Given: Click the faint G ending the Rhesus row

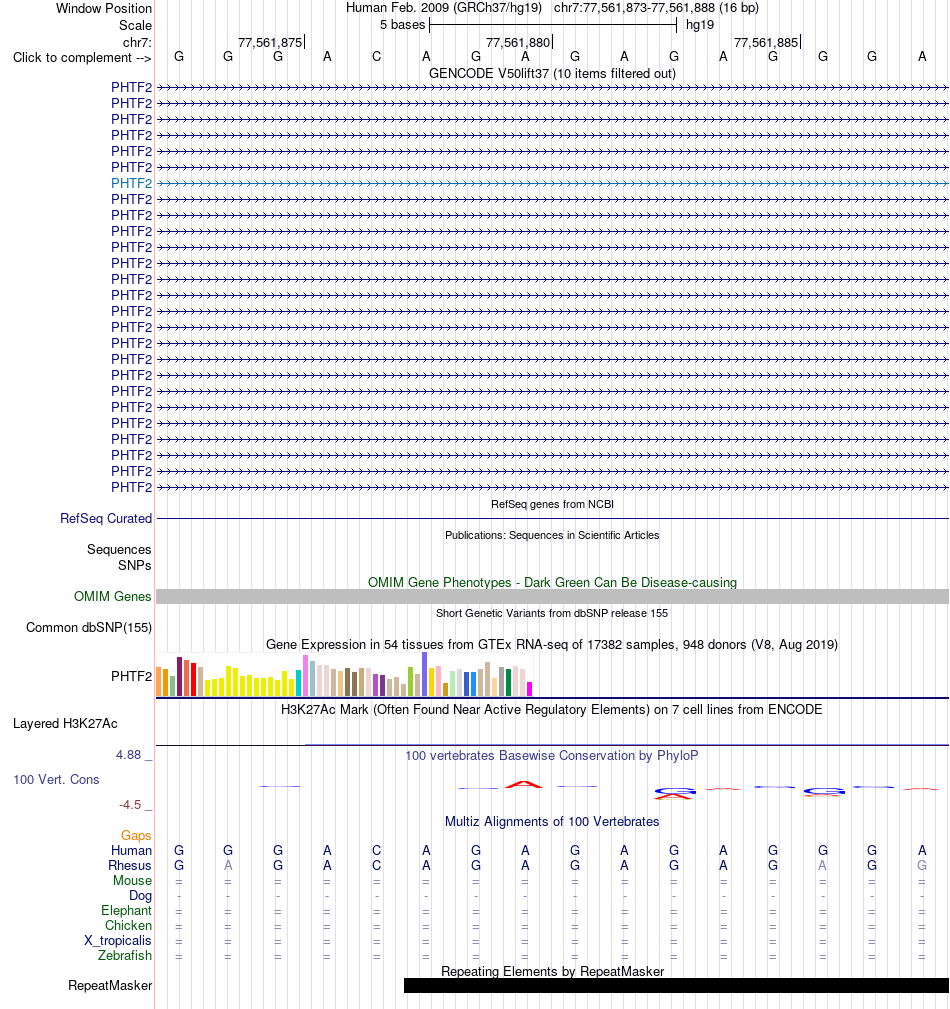Looking at the screenshot, I should click(x=922, y=866).
